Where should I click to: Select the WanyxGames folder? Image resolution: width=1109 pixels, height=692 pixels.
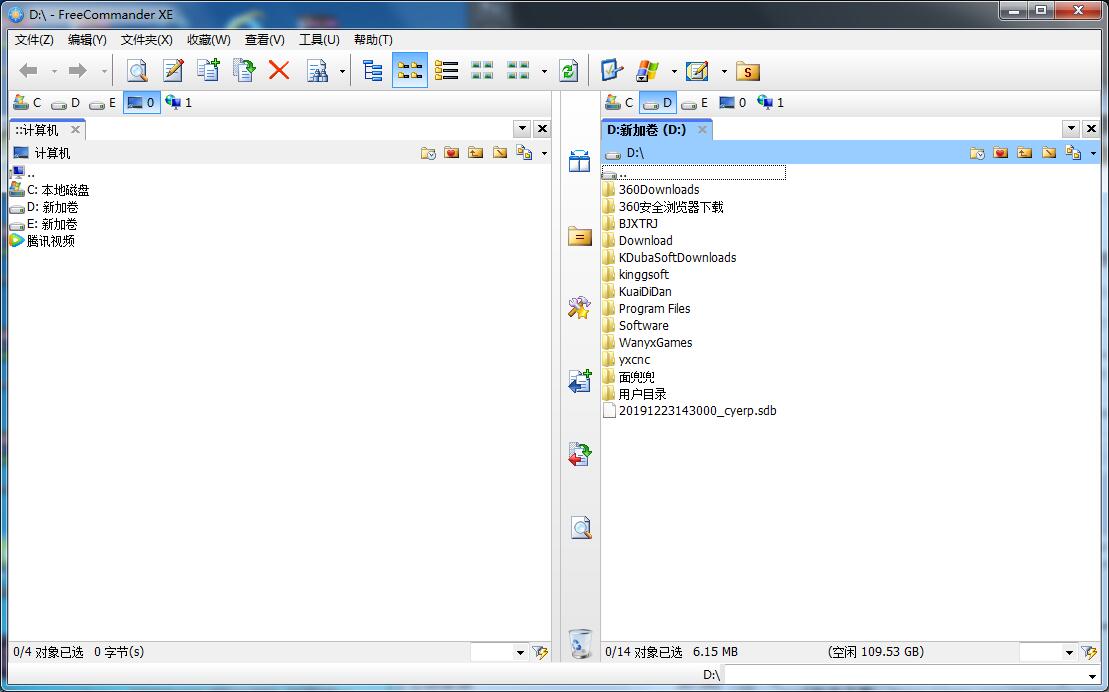click(647, 342)
